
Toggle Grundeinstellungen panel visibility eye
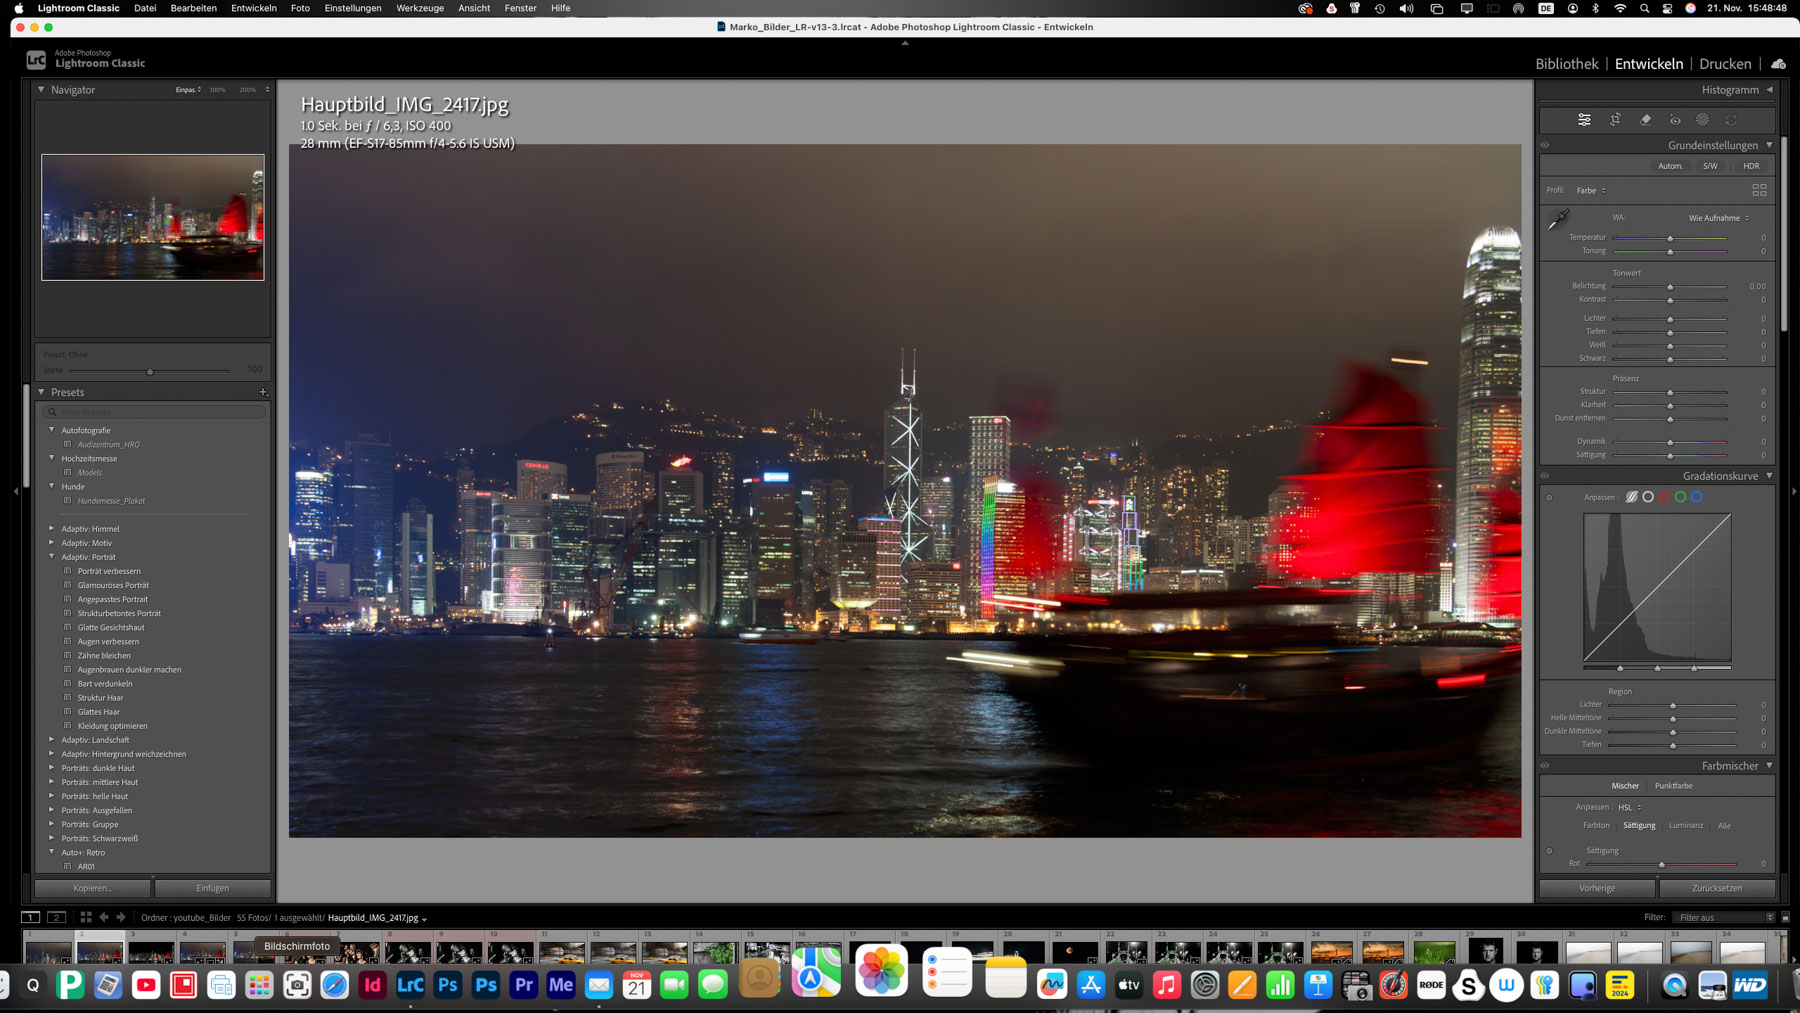(1545, 145)
